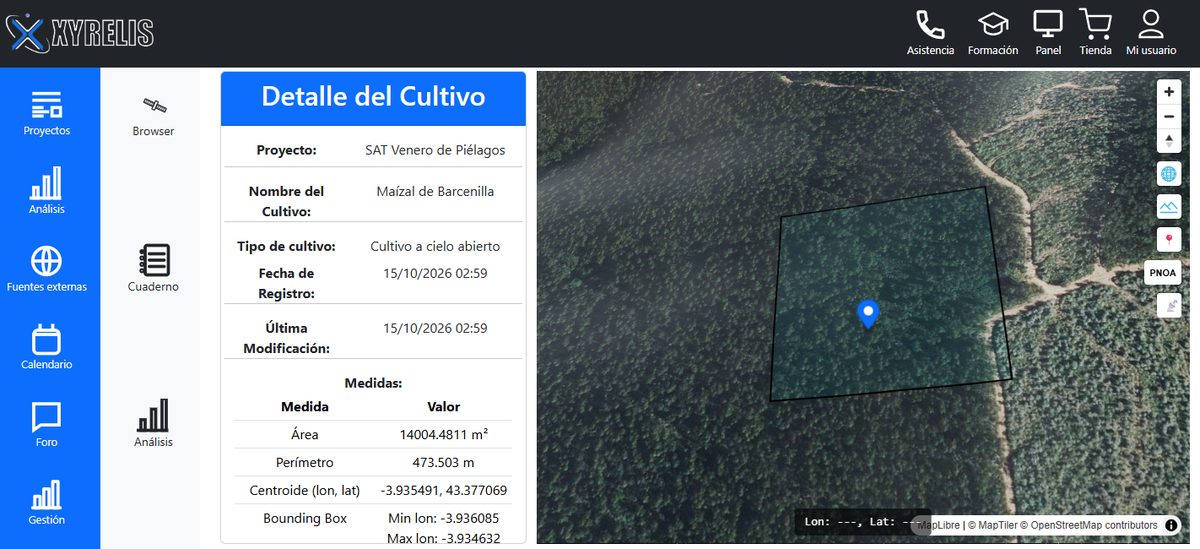The width and height of the screenshot is (1200, 549).
Task: Open the Tienda shopping cart
Action: coord(1096,33)
